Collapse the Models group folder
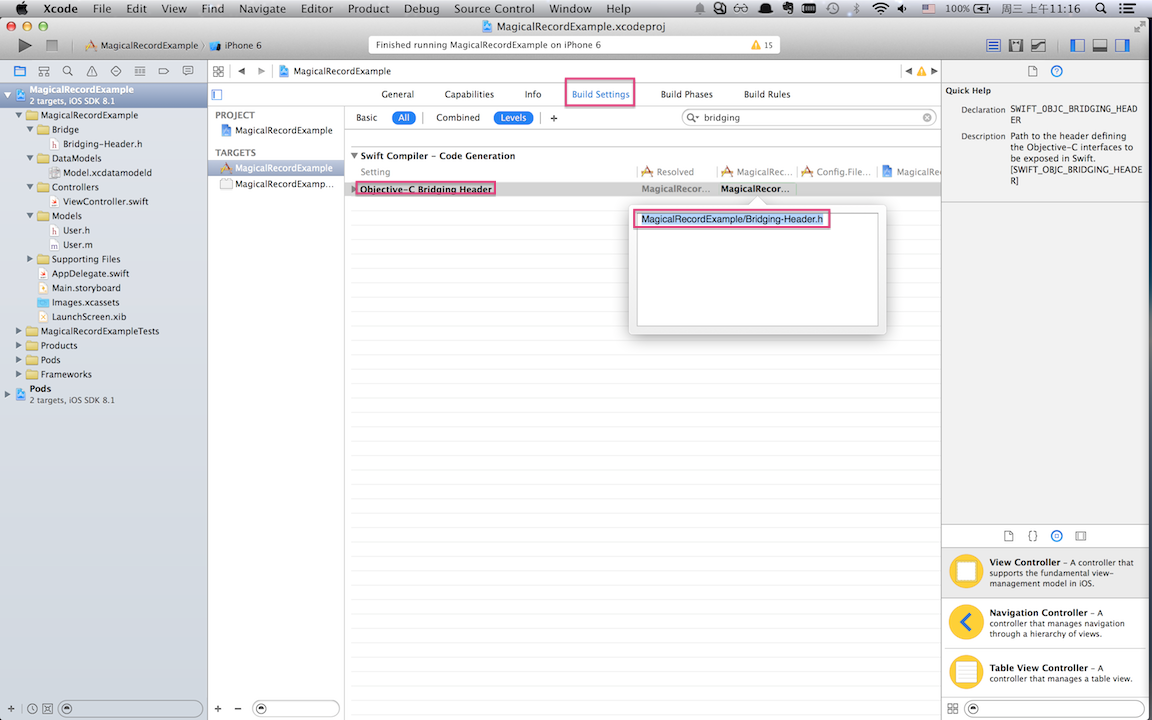Screen dimensions: 1152x720 click(x=30, y=216)
